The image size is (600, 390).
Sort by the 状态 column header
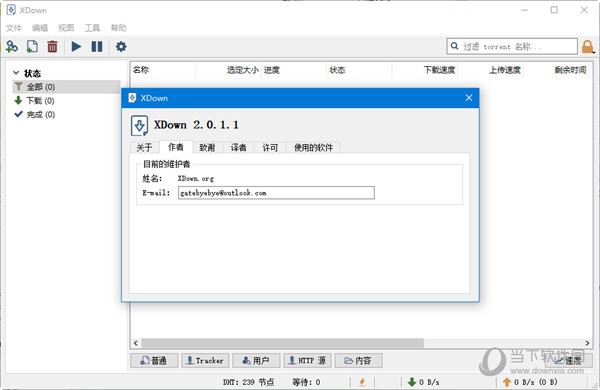(x=359, y=70)
